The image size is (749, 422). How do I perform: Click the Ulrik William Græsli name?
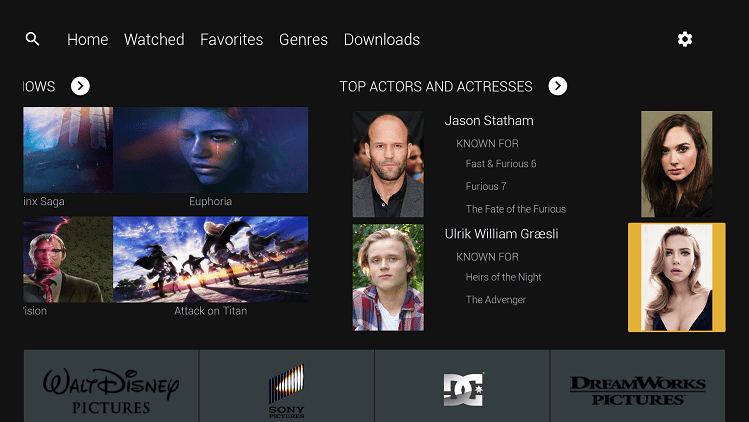(501, 234)
